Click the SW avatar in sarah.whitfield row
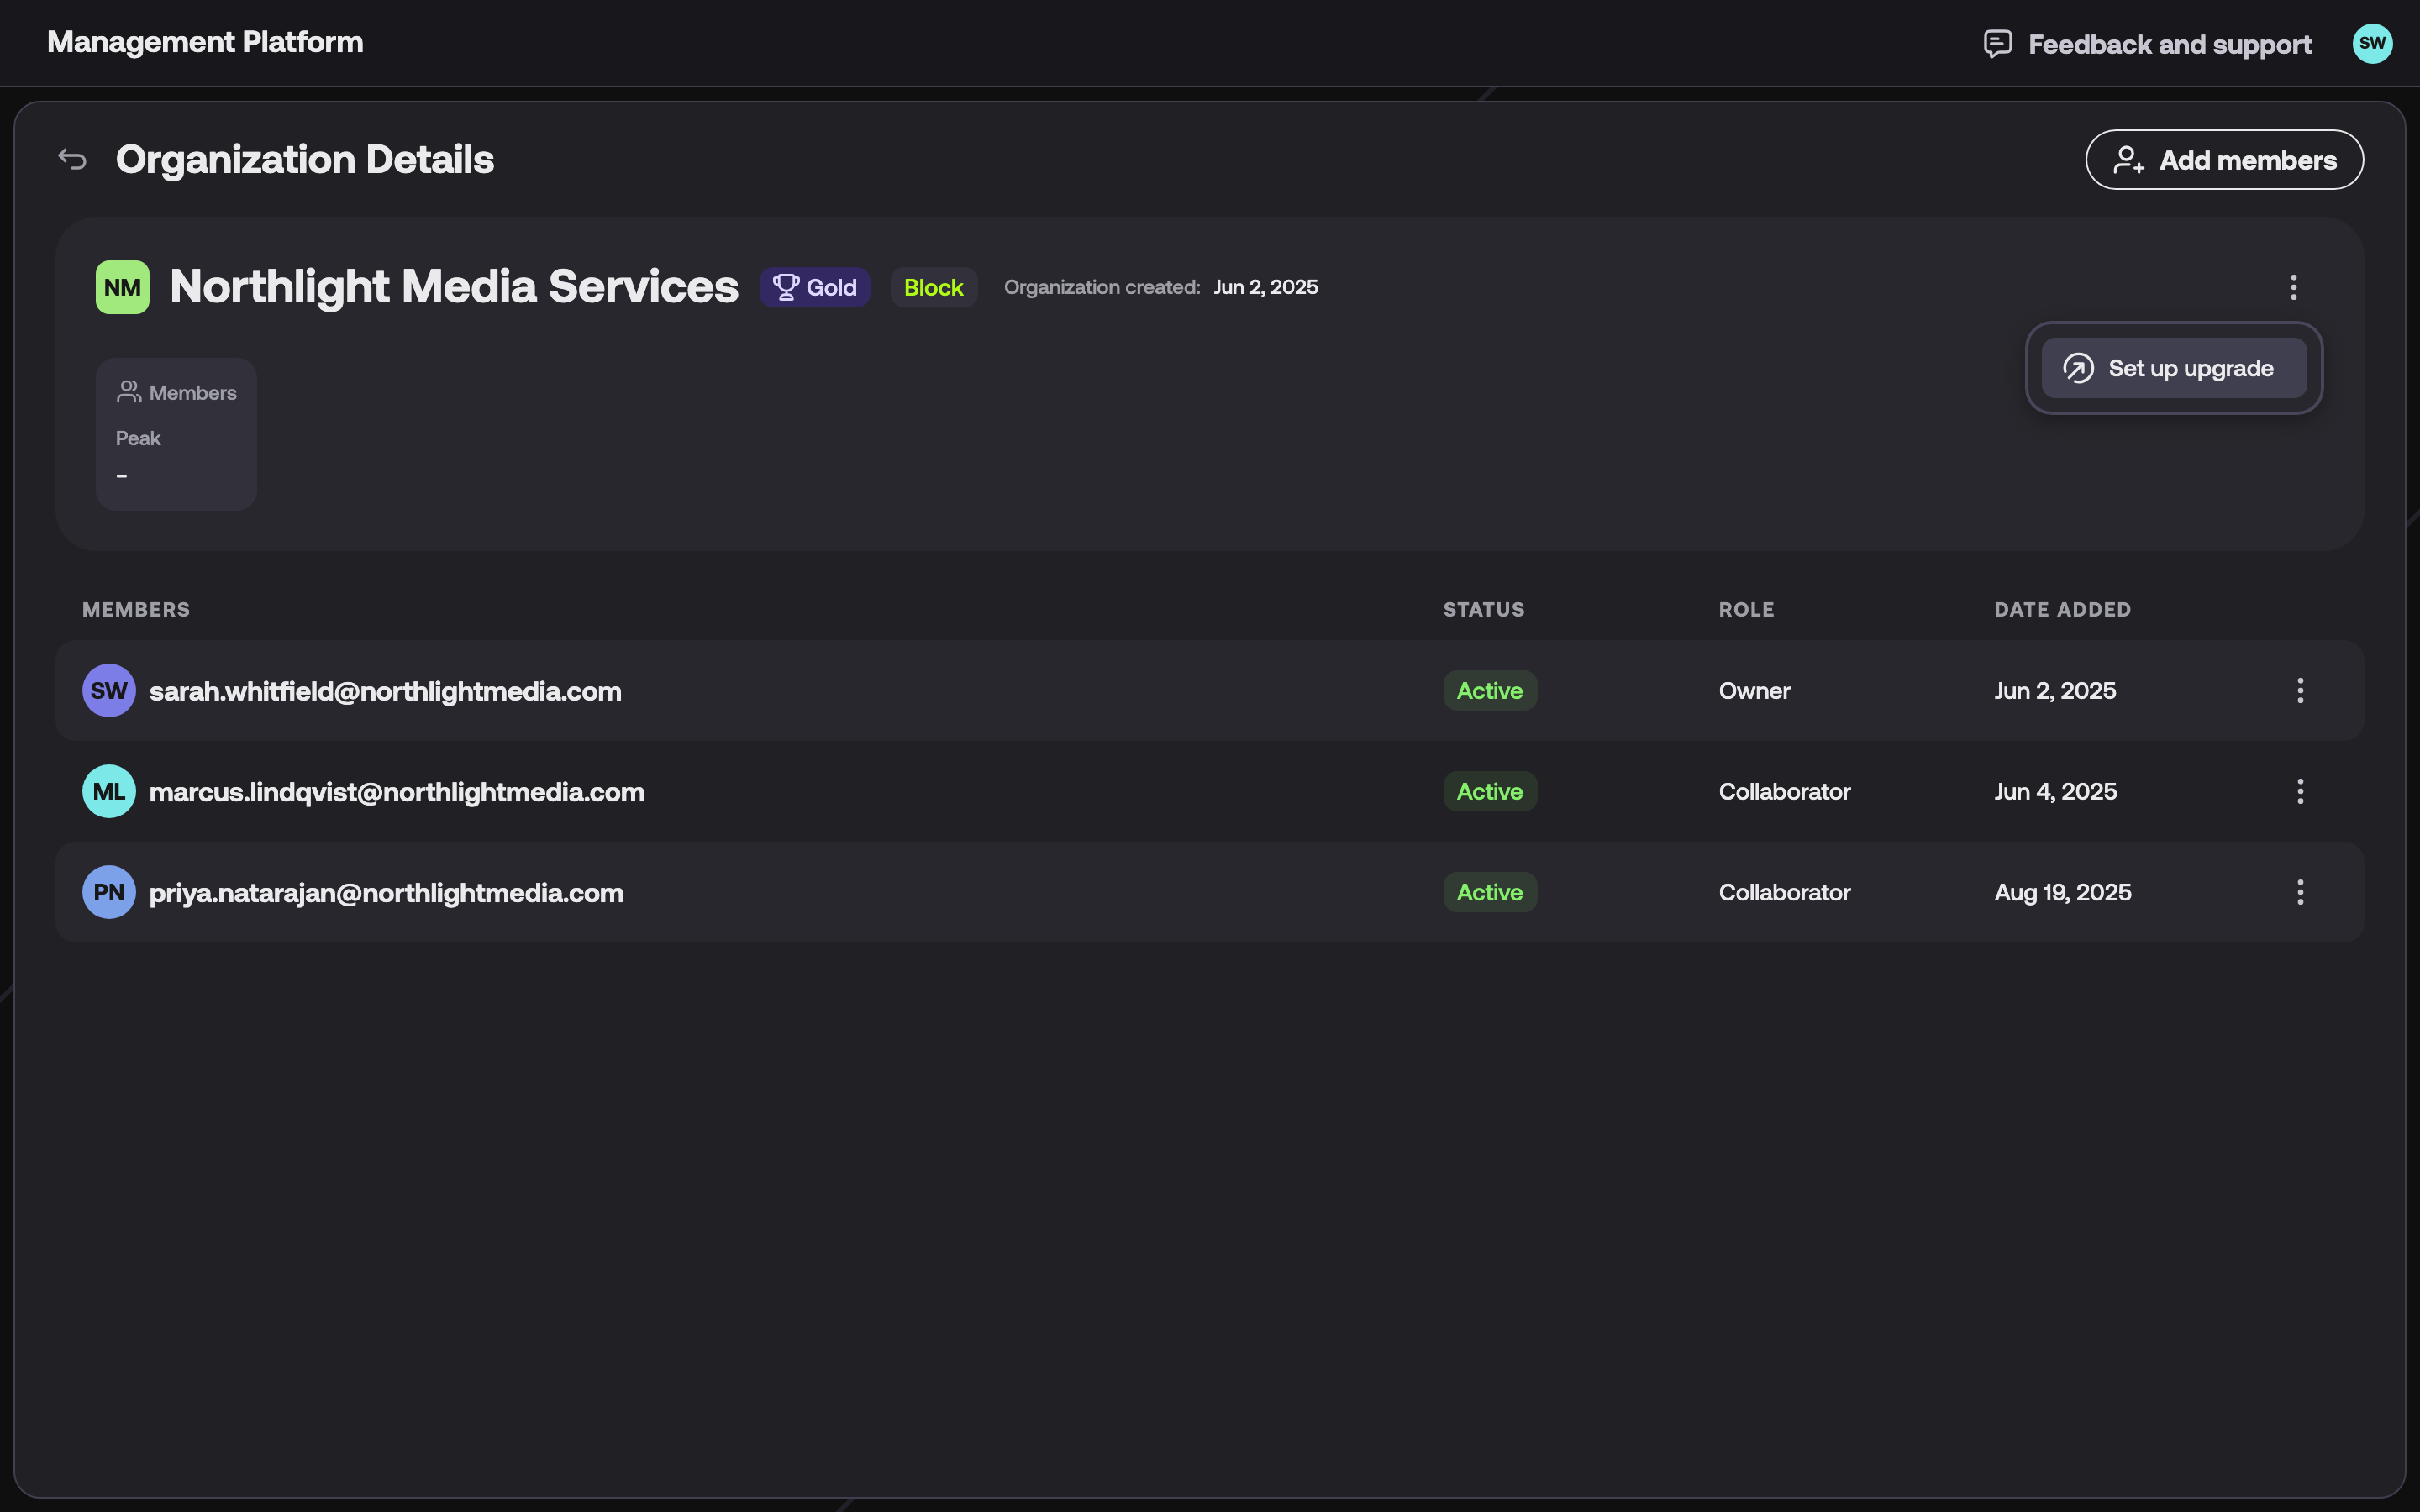The width and height of the screenshot is (2420, 1512). tap(109, 690)
